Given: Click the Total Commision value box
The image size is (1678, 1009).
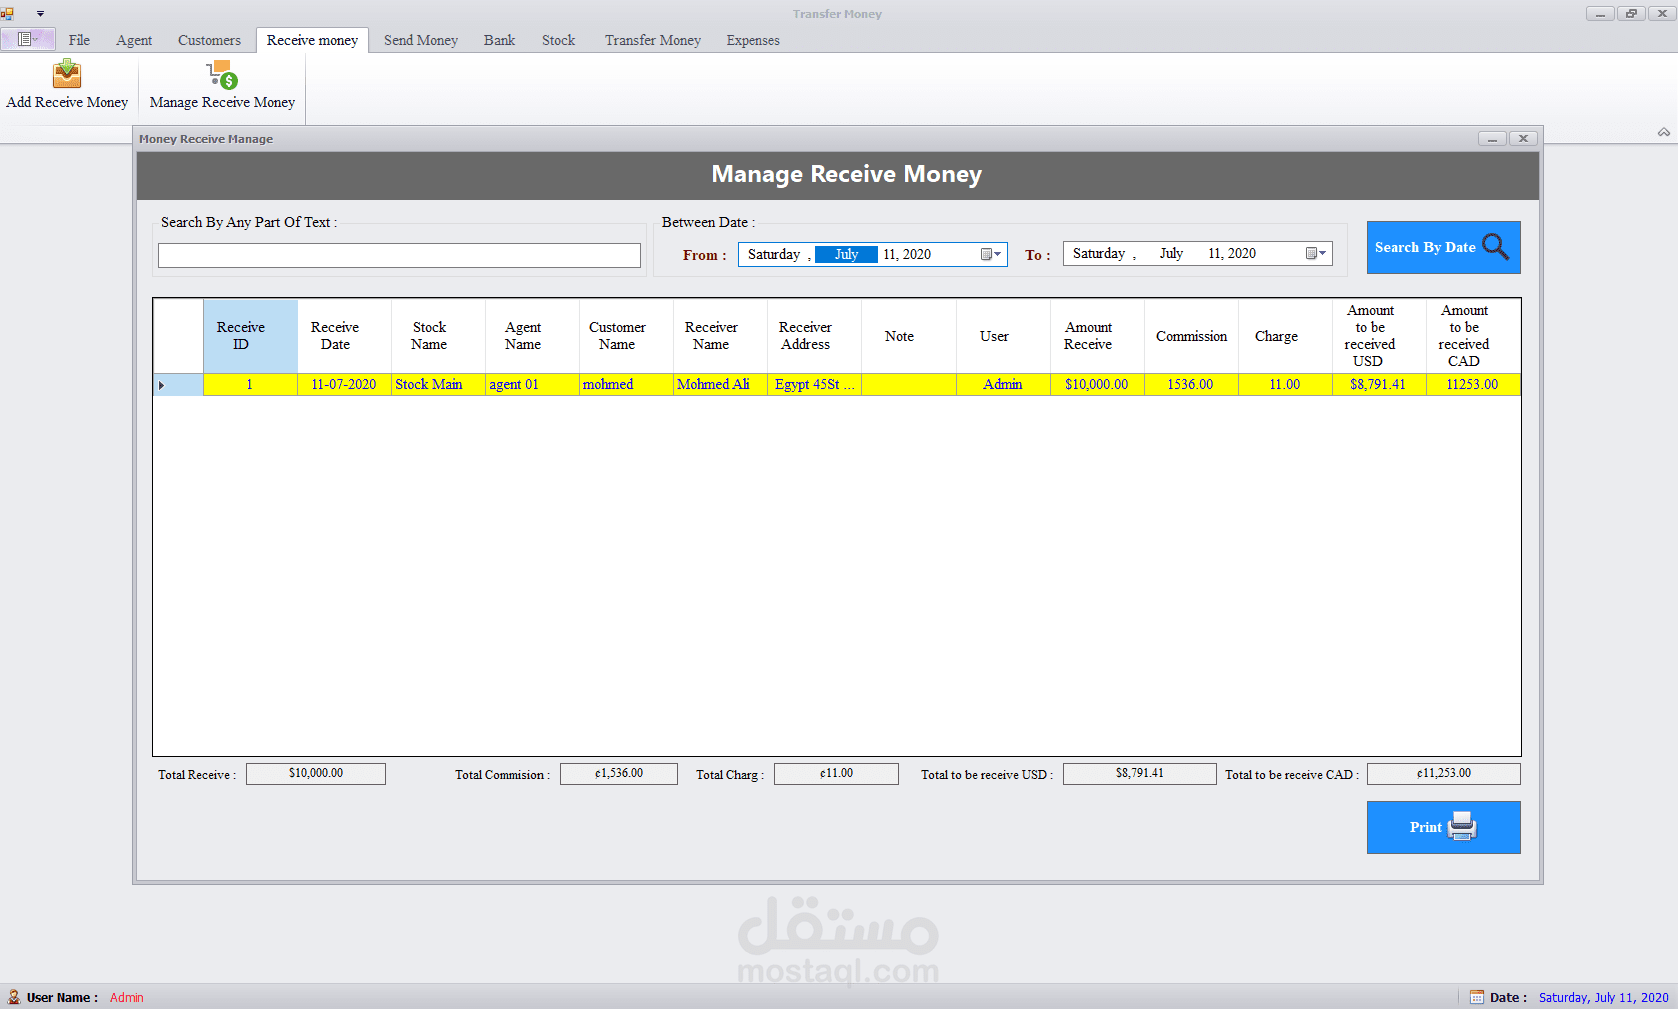Looking at the screenshot, I should click(x=619, y=774).
